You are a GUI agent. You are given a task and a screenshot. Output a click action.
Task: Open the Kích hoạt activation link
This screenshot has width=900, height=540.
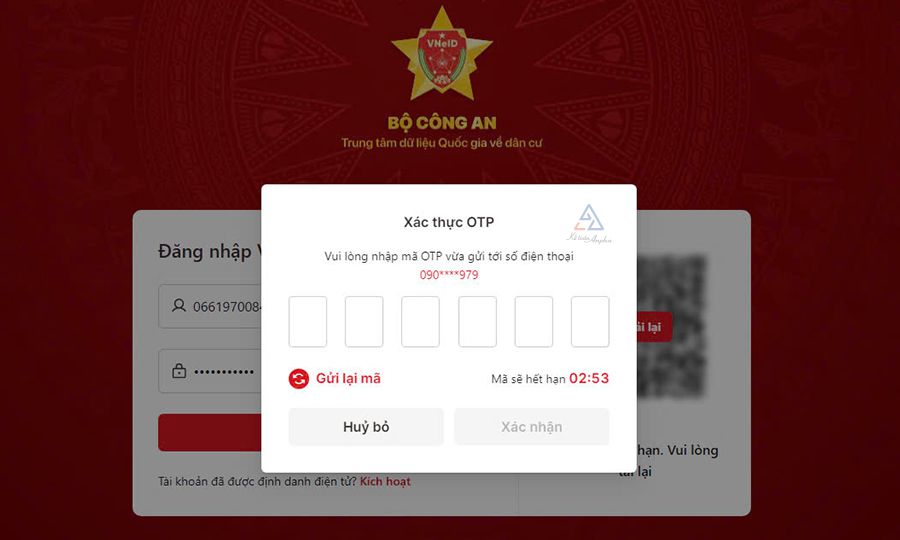pos(385,481)
